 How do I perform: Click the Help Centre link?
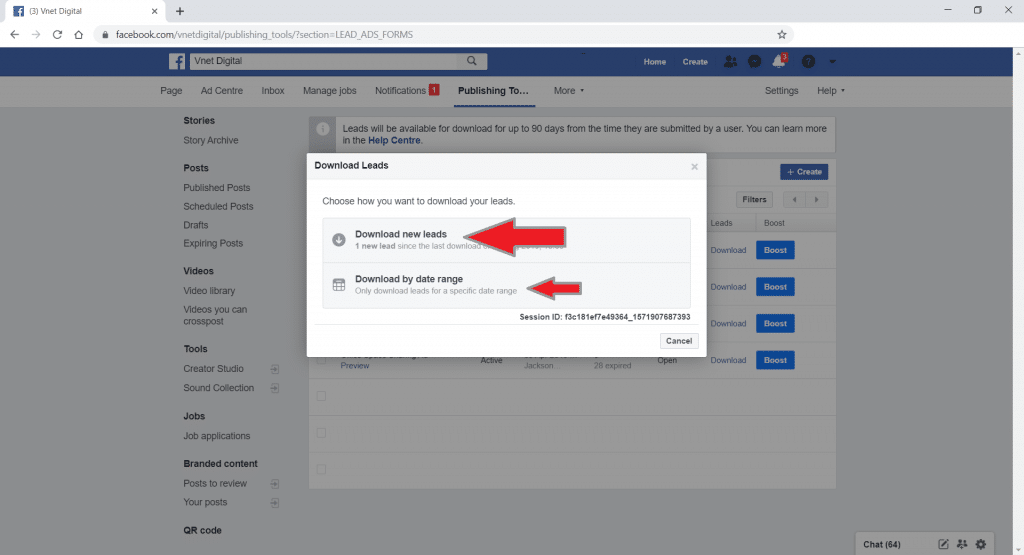(x=394, y=140)
